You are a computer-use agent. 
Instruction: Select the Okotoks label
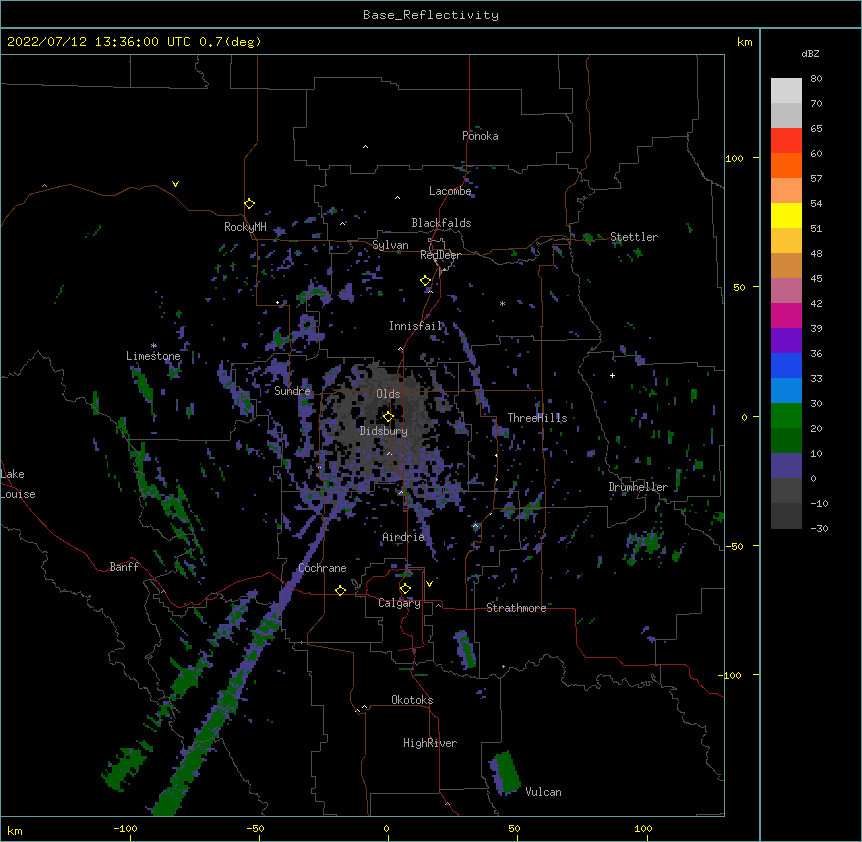click(412, 700)
